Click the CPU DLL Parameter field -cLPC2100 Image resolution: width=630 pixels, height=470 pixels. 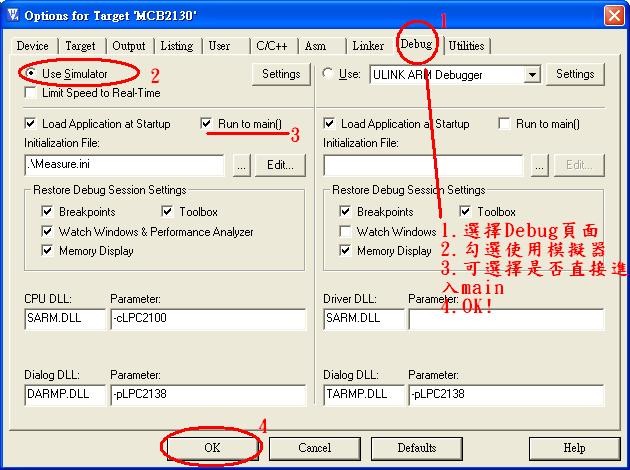coord(206,319)
